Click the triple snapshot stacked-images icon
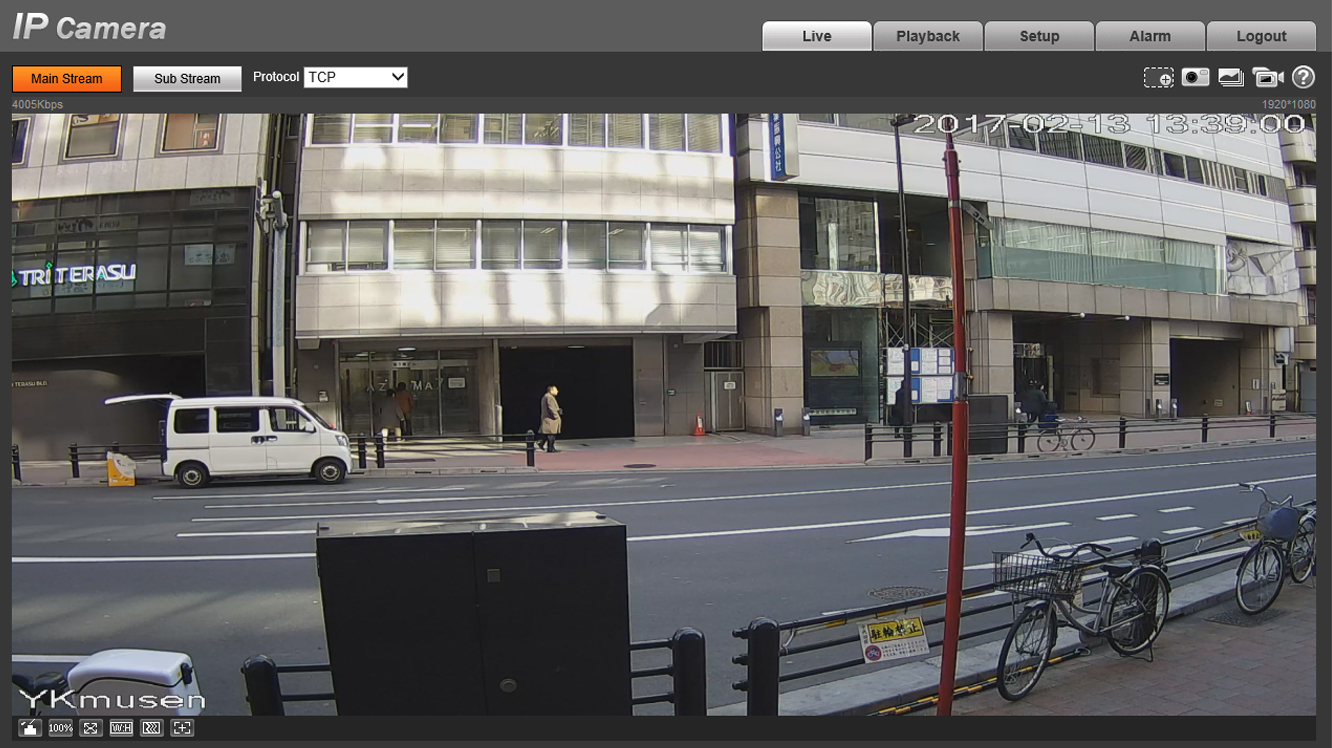1332x748 pixels. [1231, 78]
